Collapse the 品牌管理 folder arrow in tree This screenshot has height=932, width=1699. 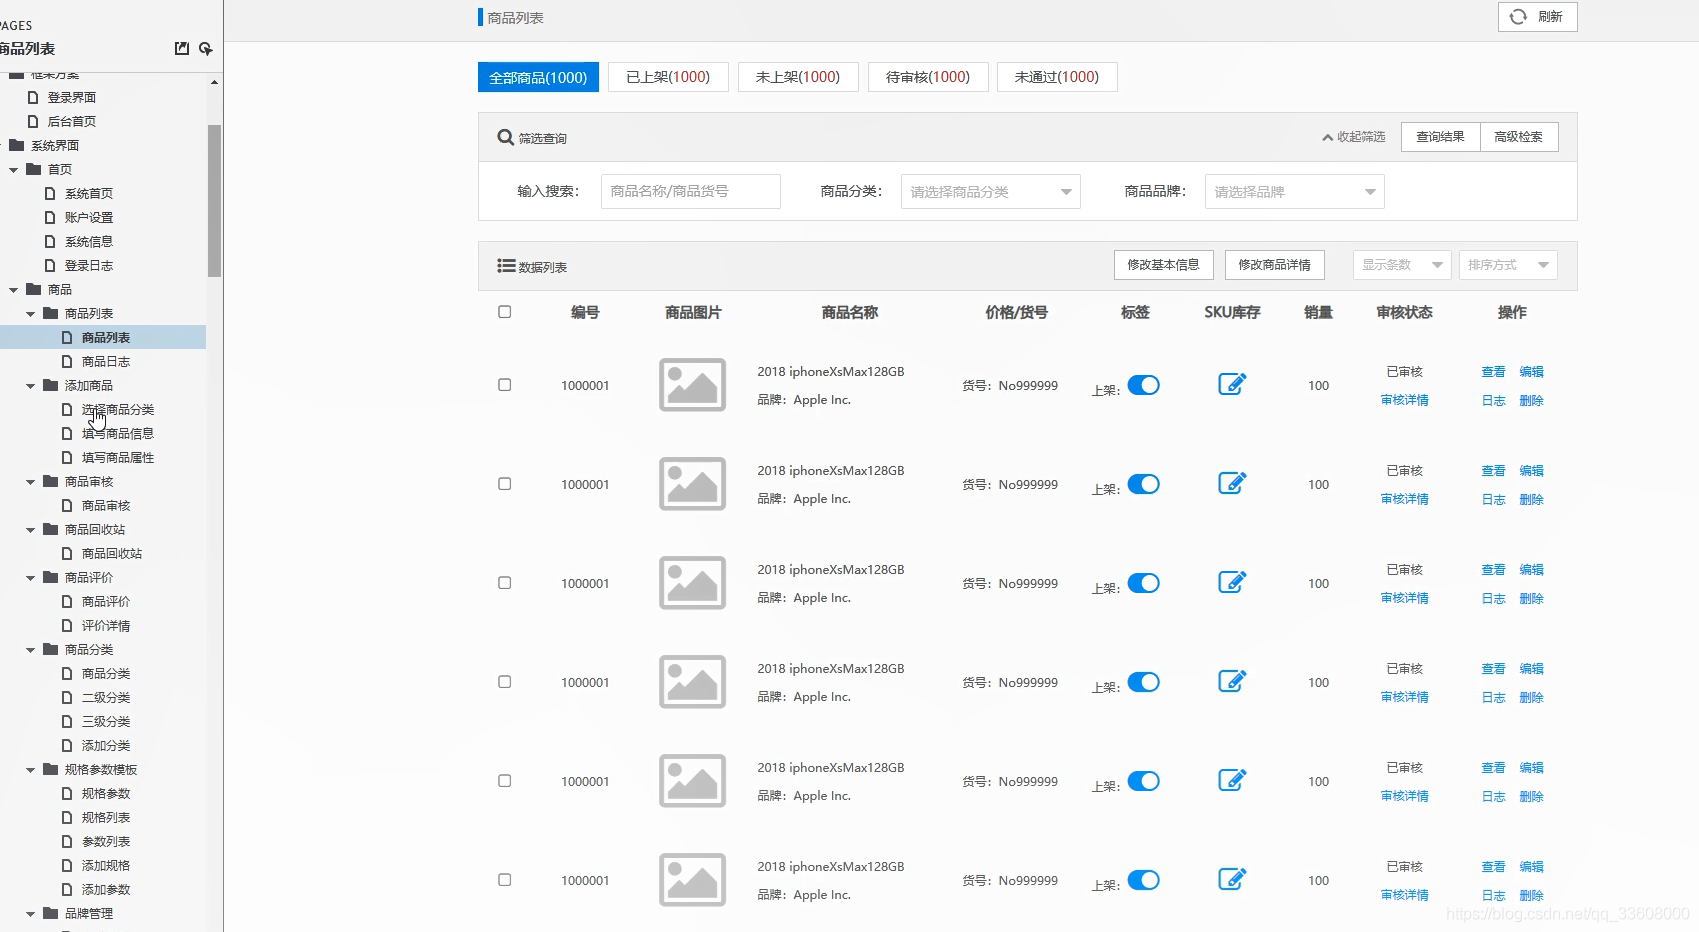(x=31, y=914)
